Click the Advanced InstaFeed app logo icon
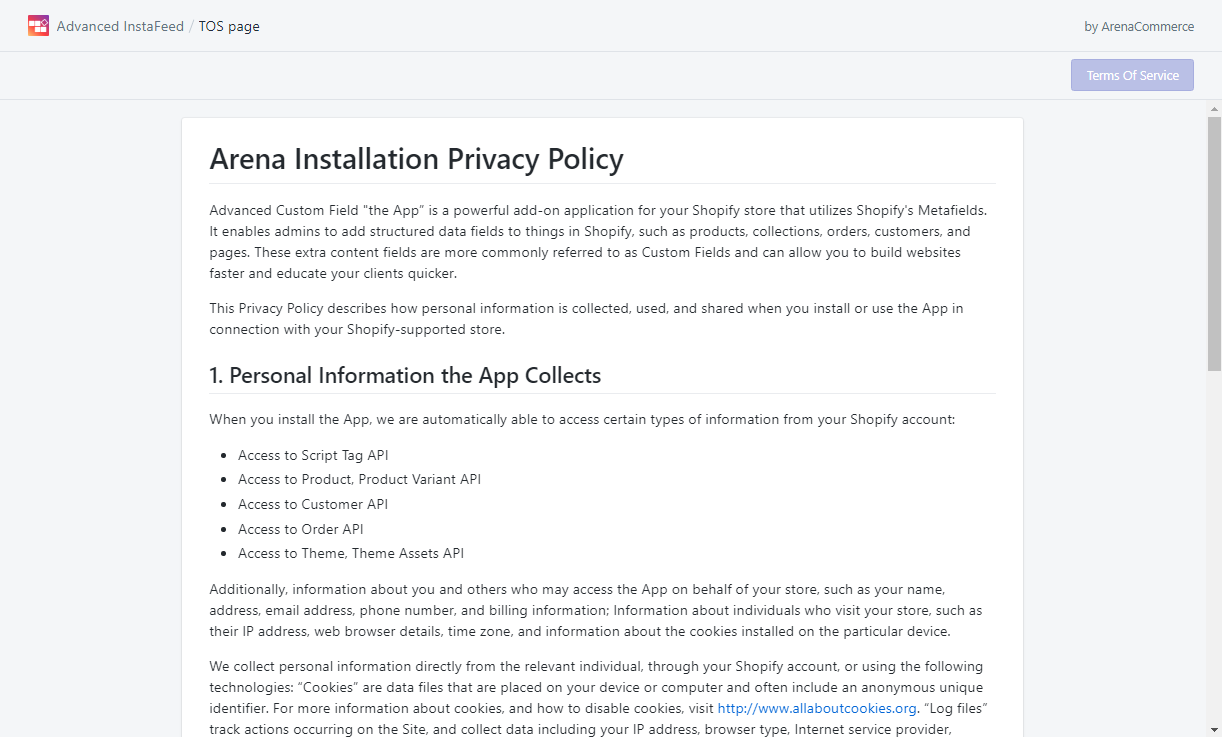This screenshot has height=737, width=1222. click(x=38, y=26)
